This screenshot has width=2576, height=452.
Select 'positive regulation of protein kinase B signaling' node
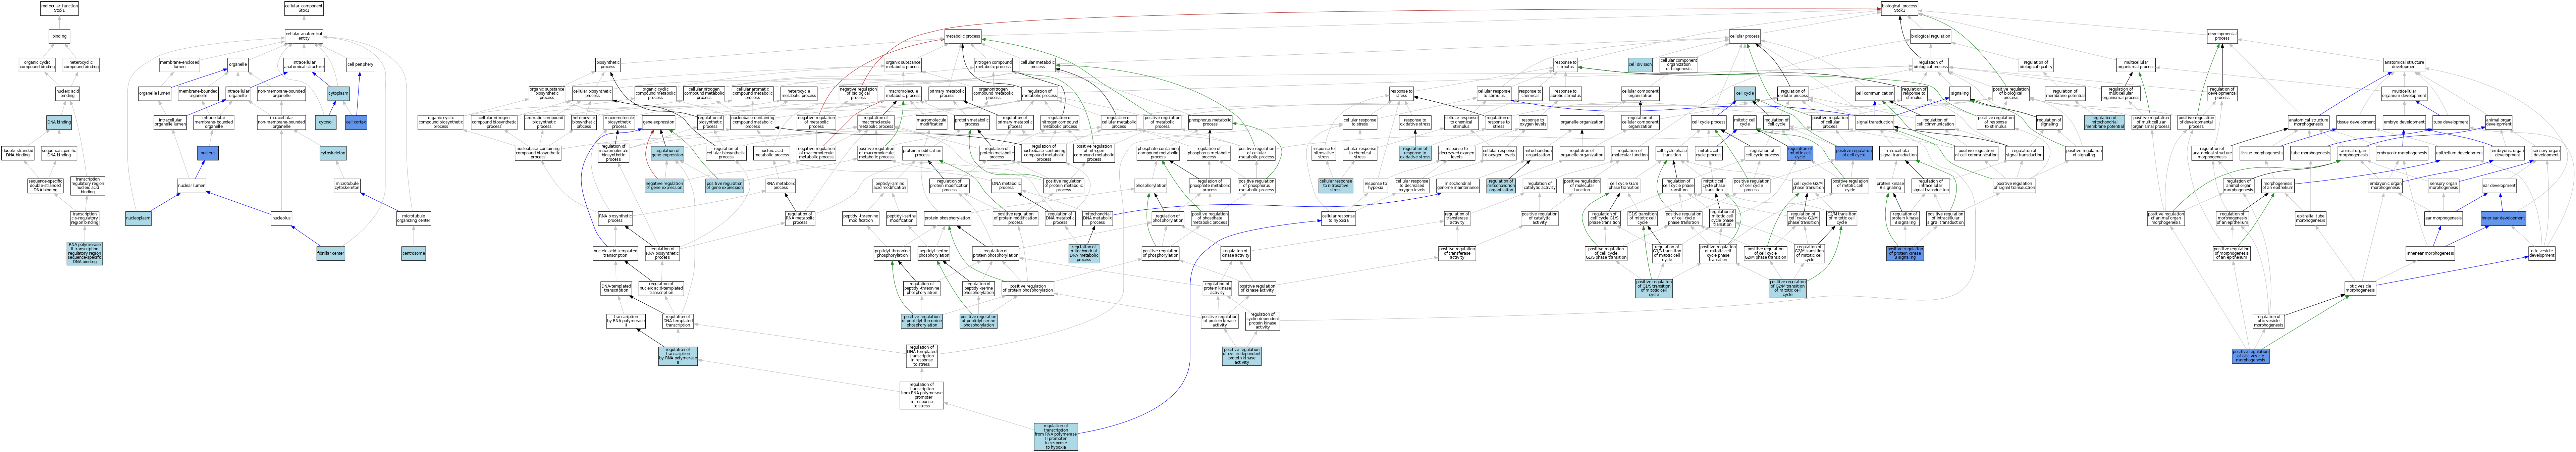(1906, 253)
